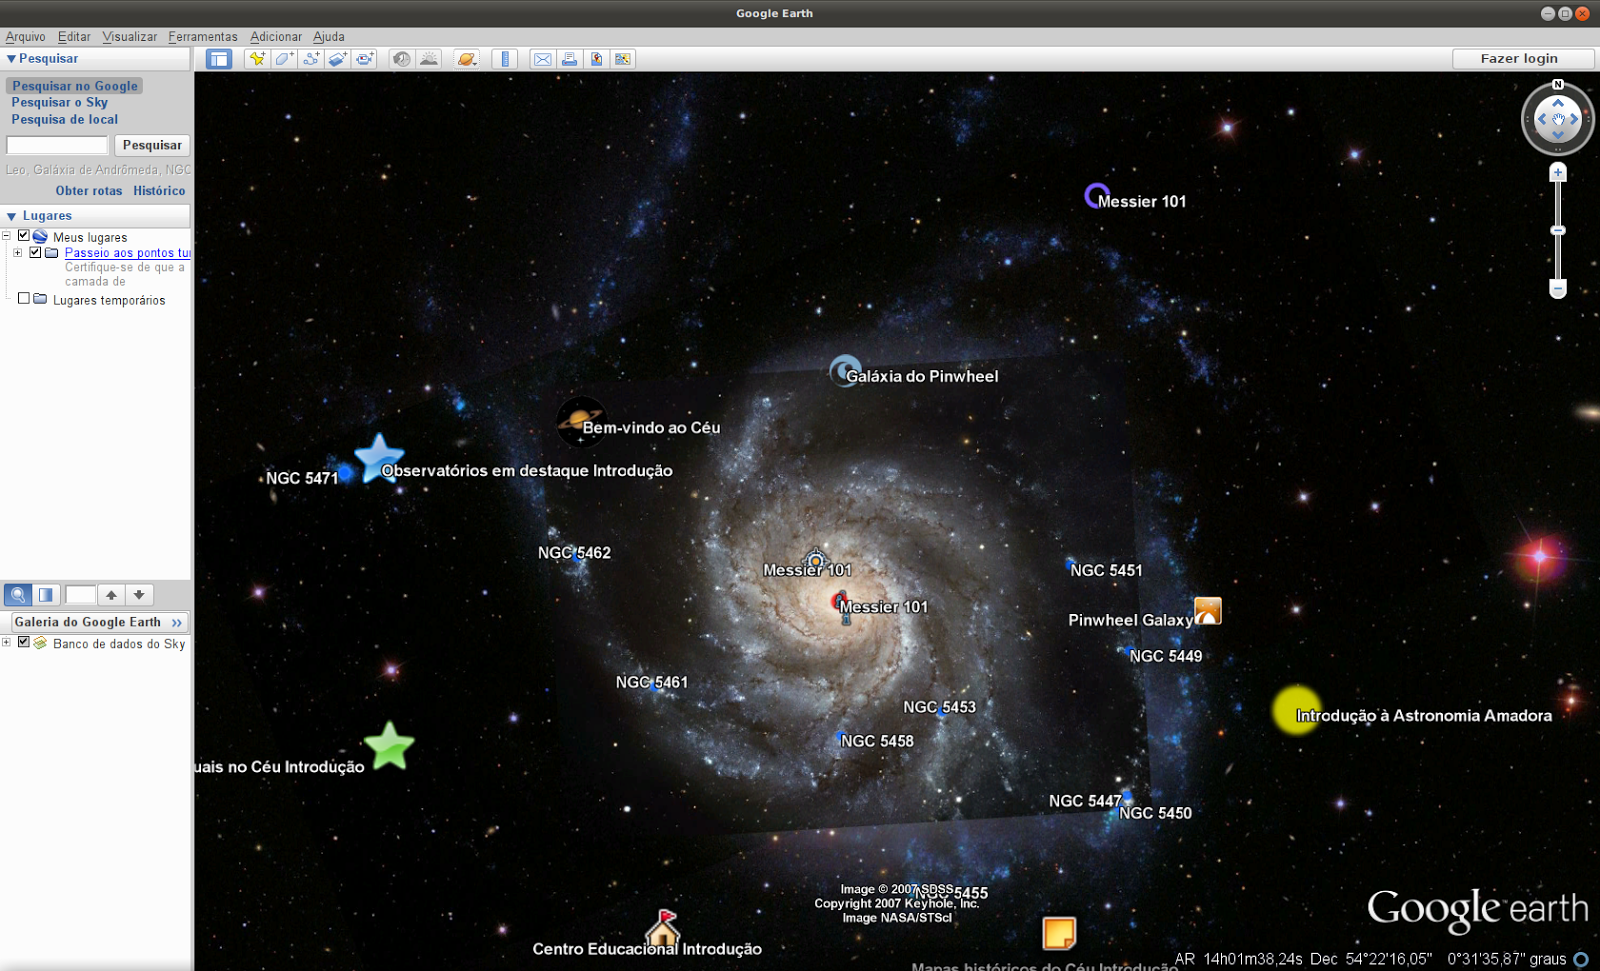Toggle the sunlight across landscape icon

(x=429, y=59)
